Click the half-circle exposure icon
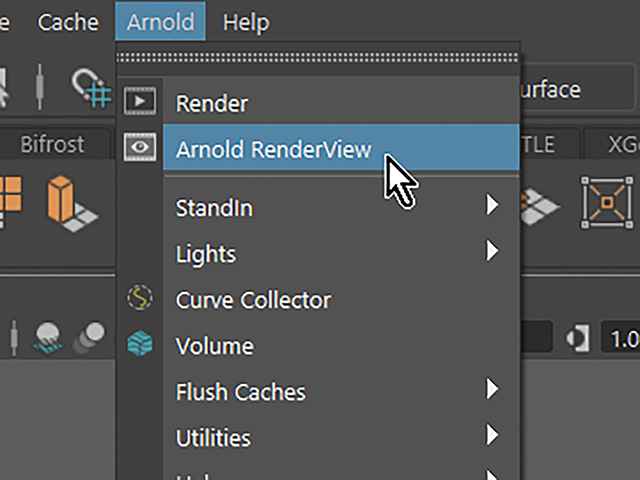 pyautogui.click(x=577, y=338)
